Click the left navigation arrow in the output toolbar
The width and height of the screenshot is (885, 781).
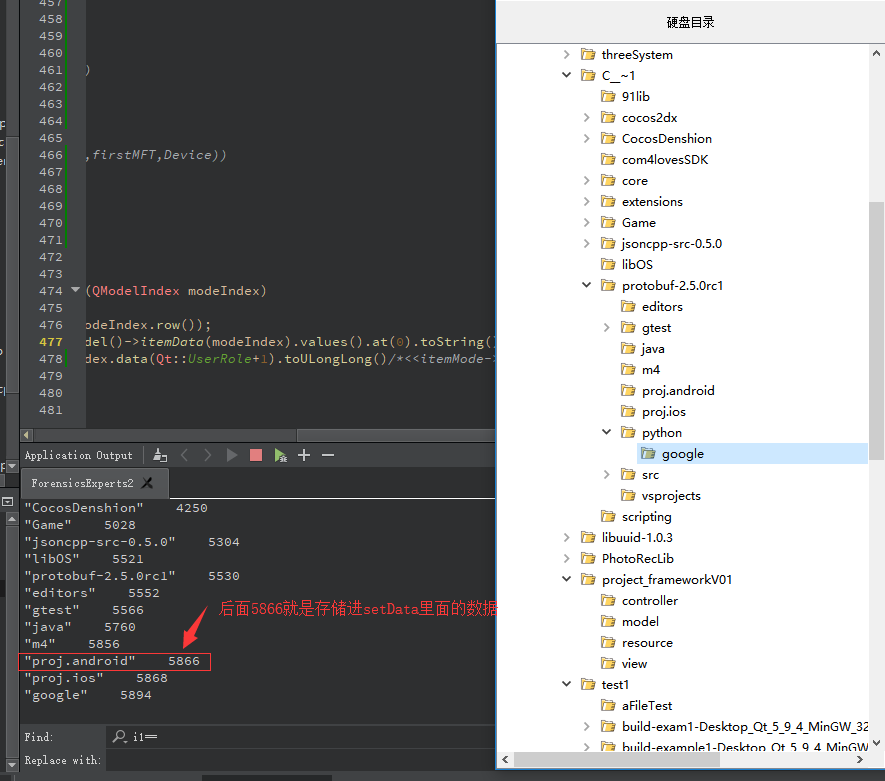184,455
